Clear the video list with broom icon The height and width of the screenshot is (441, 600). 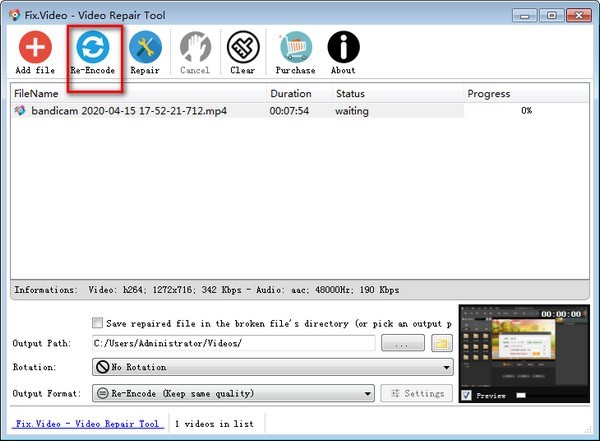coord(243,52)
